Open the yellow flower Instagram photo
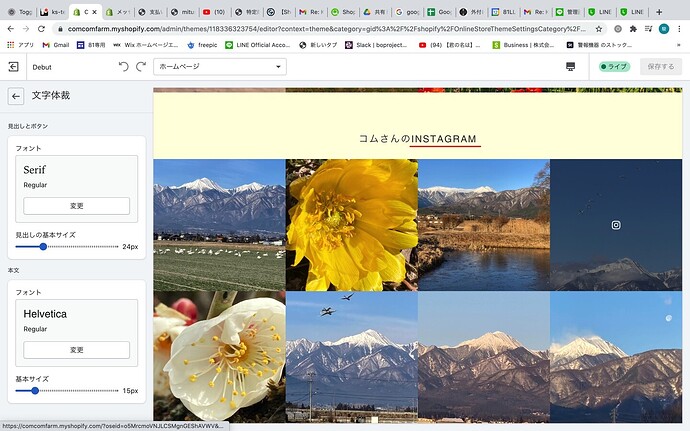 [x=352, y=225]
